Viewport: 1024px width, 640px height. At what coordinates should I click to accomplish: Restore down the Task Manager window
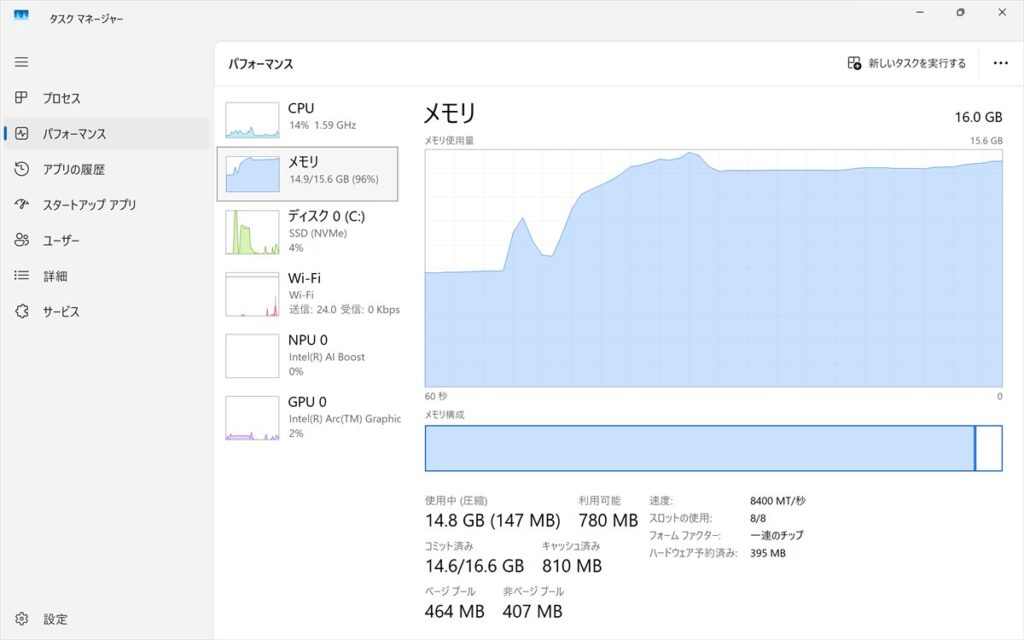tap(960, 12)
